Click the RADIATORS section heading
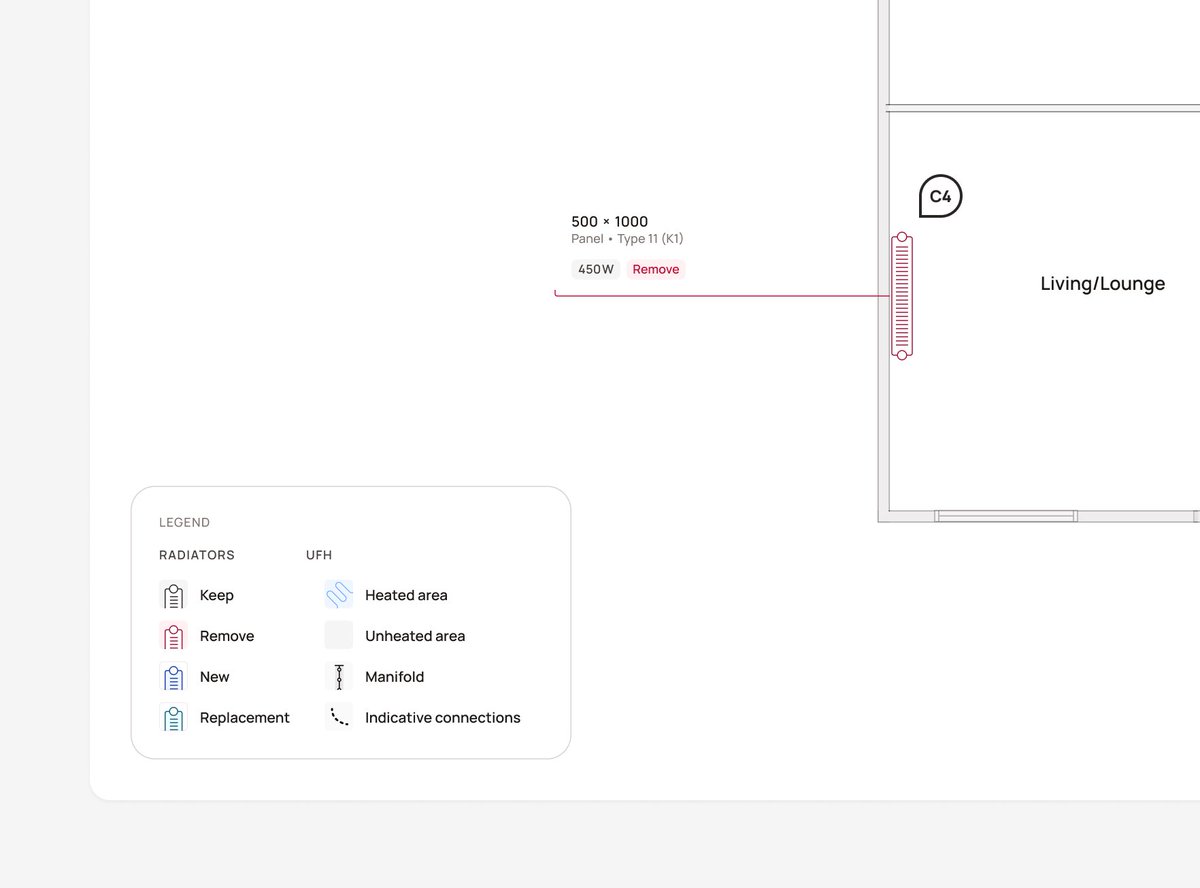The height and width of the screenshot is (888, 1200). [197, 555]
